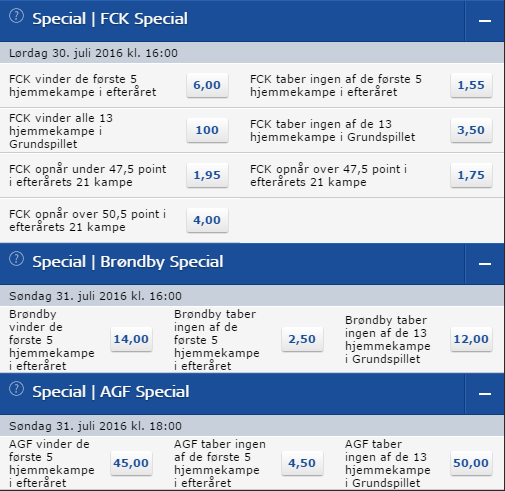Select odds 6,00 FCK wins first 5
The height and width of the screenshot is (491, 505).
207,85
